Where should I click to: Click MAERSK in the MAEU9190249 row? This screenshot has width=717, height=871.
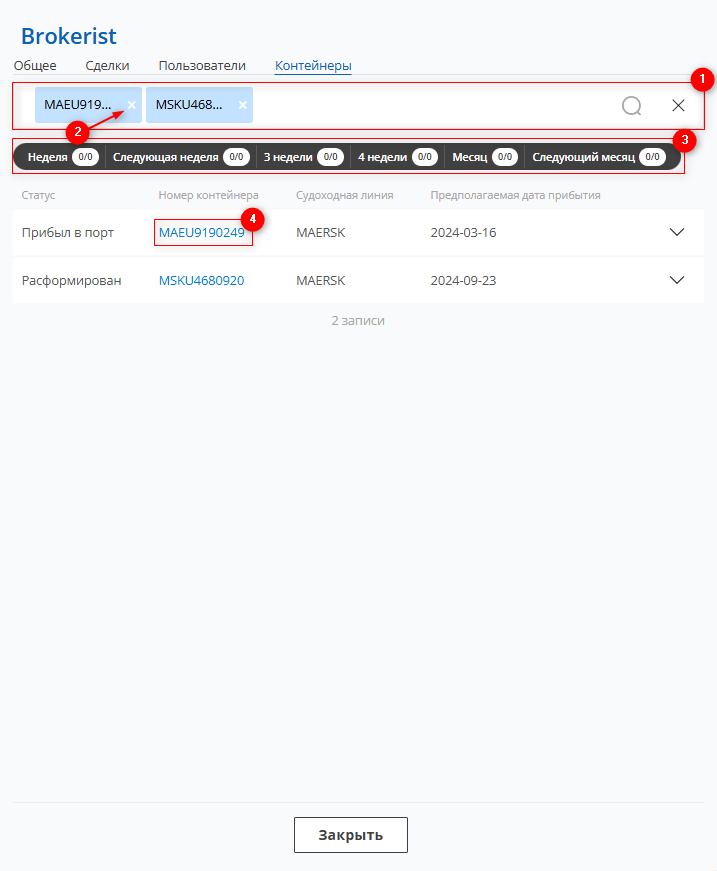(320, 233)
